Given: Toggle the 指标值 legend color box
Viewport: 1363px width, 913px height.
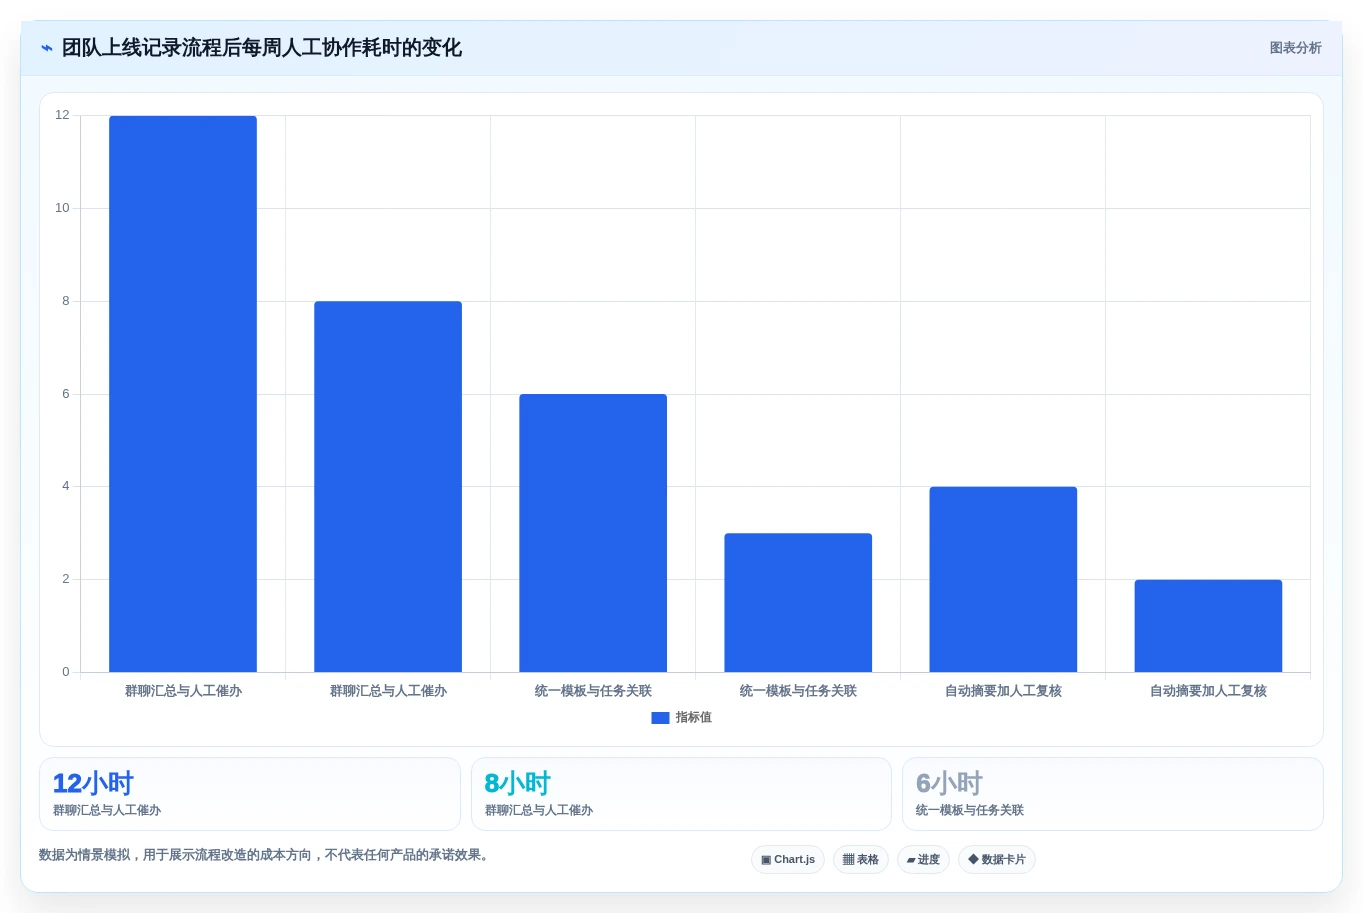Looking at the screenshot, I should [x=660, y=718].
